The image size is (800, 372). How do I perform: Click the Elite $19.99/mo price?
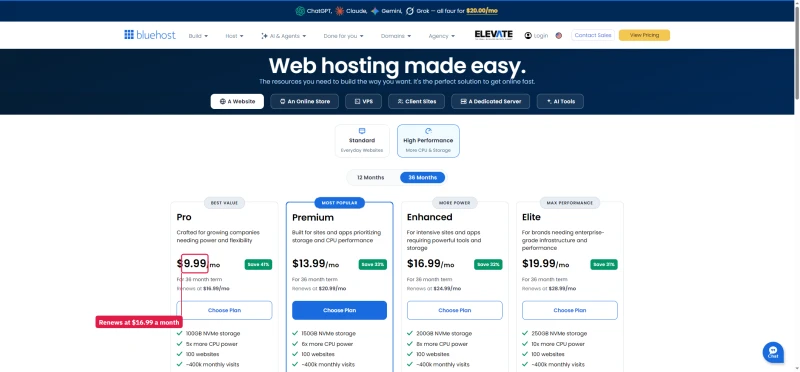(x=546, y=264)
